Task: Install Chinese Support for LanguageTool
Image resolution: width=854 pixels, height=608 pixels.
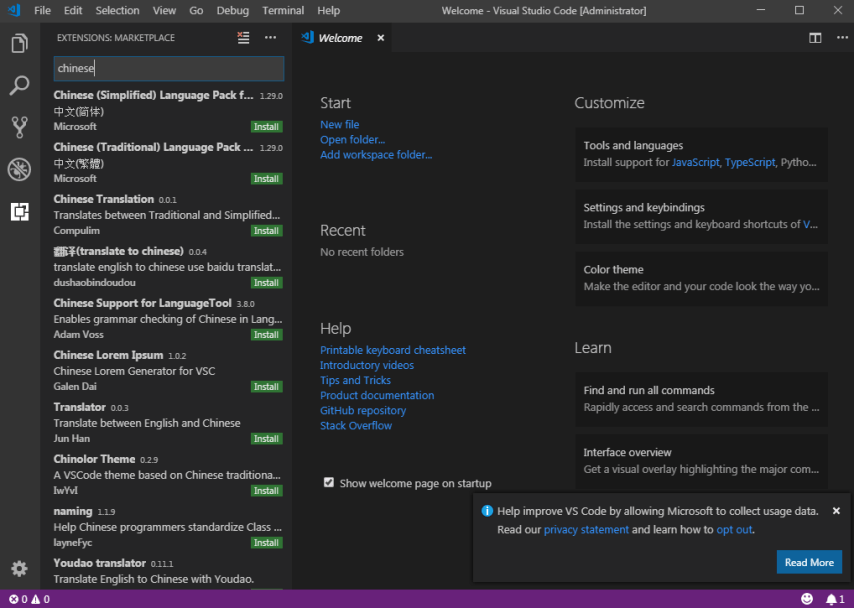Action: [x=266, y=335]
